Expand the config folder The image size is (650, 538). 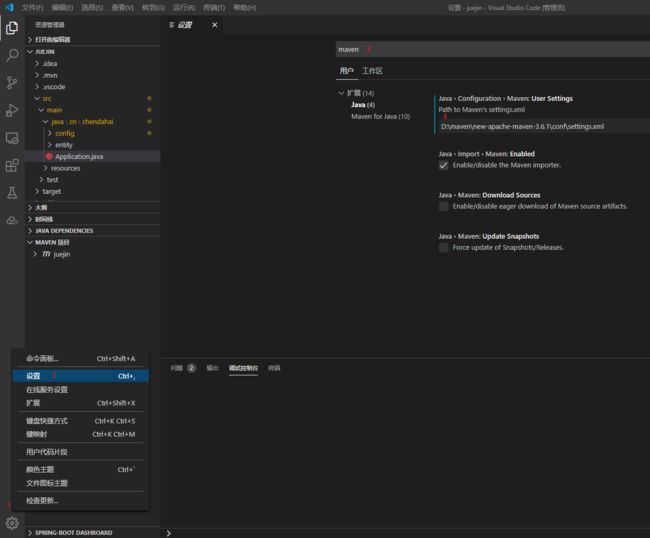point(50,133)
